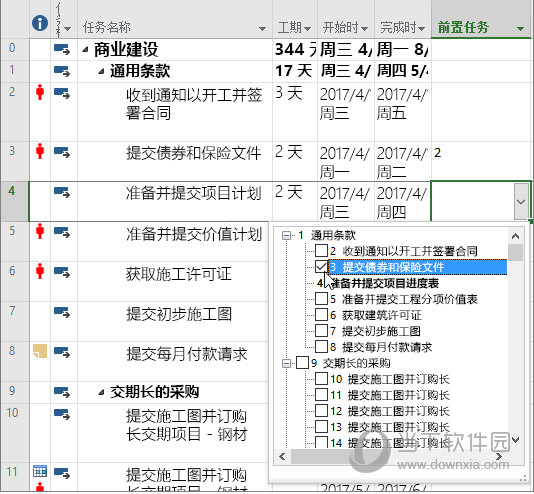Click task mode icon in row 10
This screenshot has width=534, height=494.
pos(62,414)
